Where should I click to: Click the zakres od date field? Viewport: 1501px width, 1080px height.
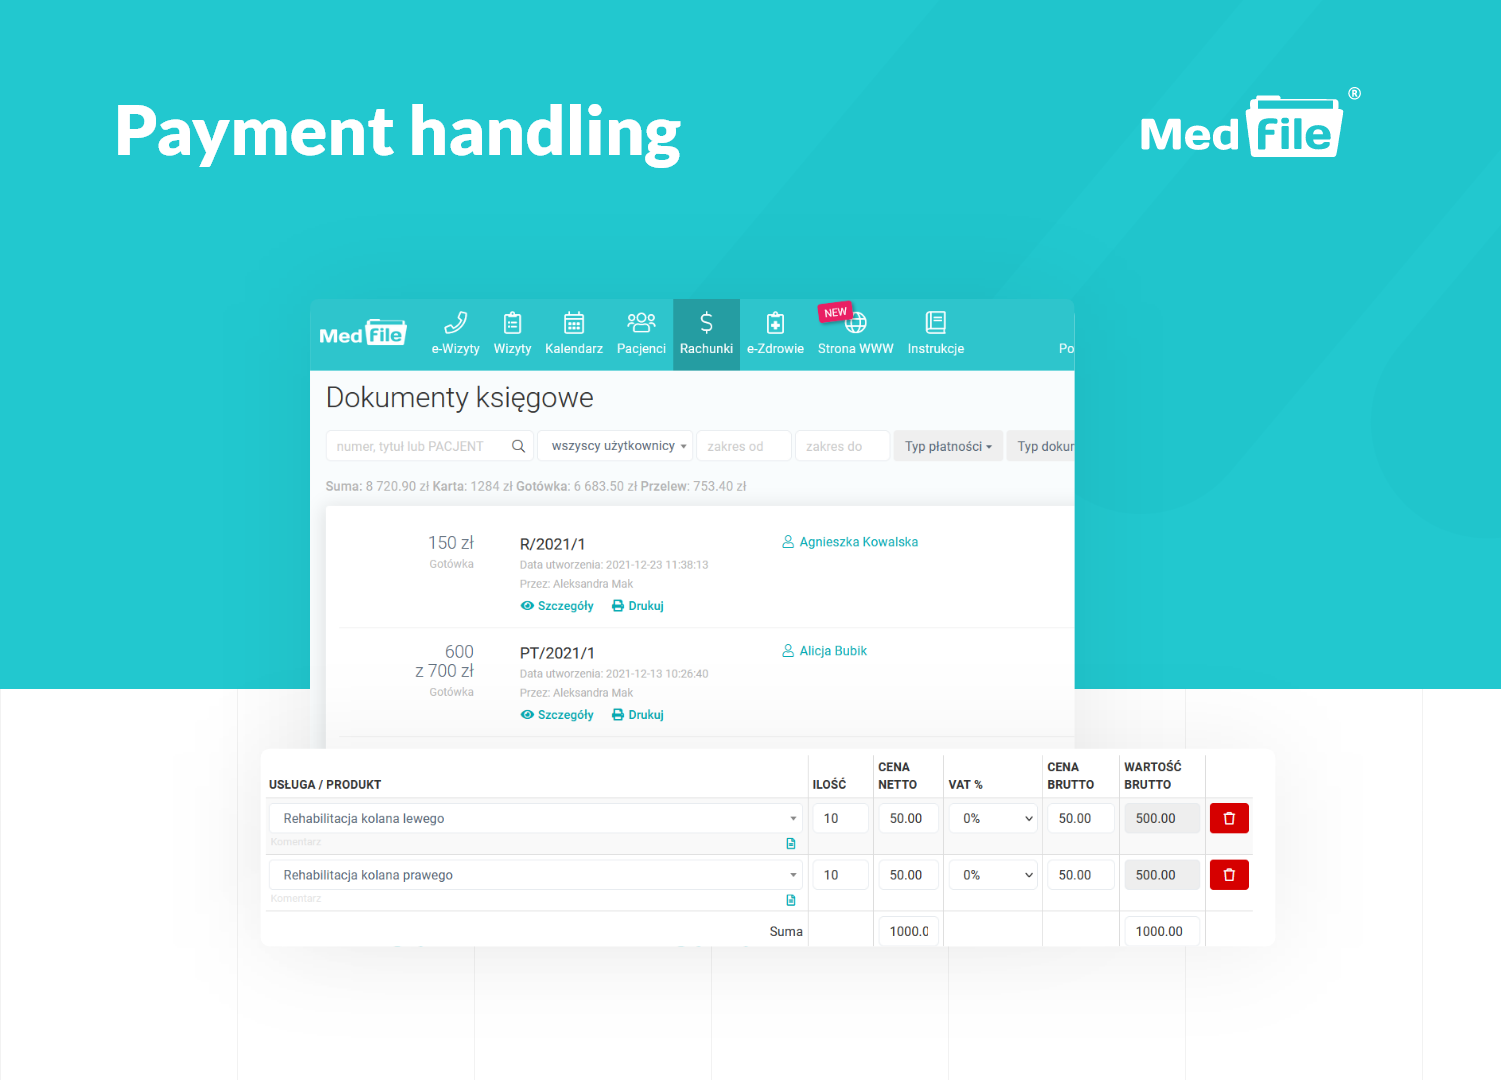tap(743, 445)
